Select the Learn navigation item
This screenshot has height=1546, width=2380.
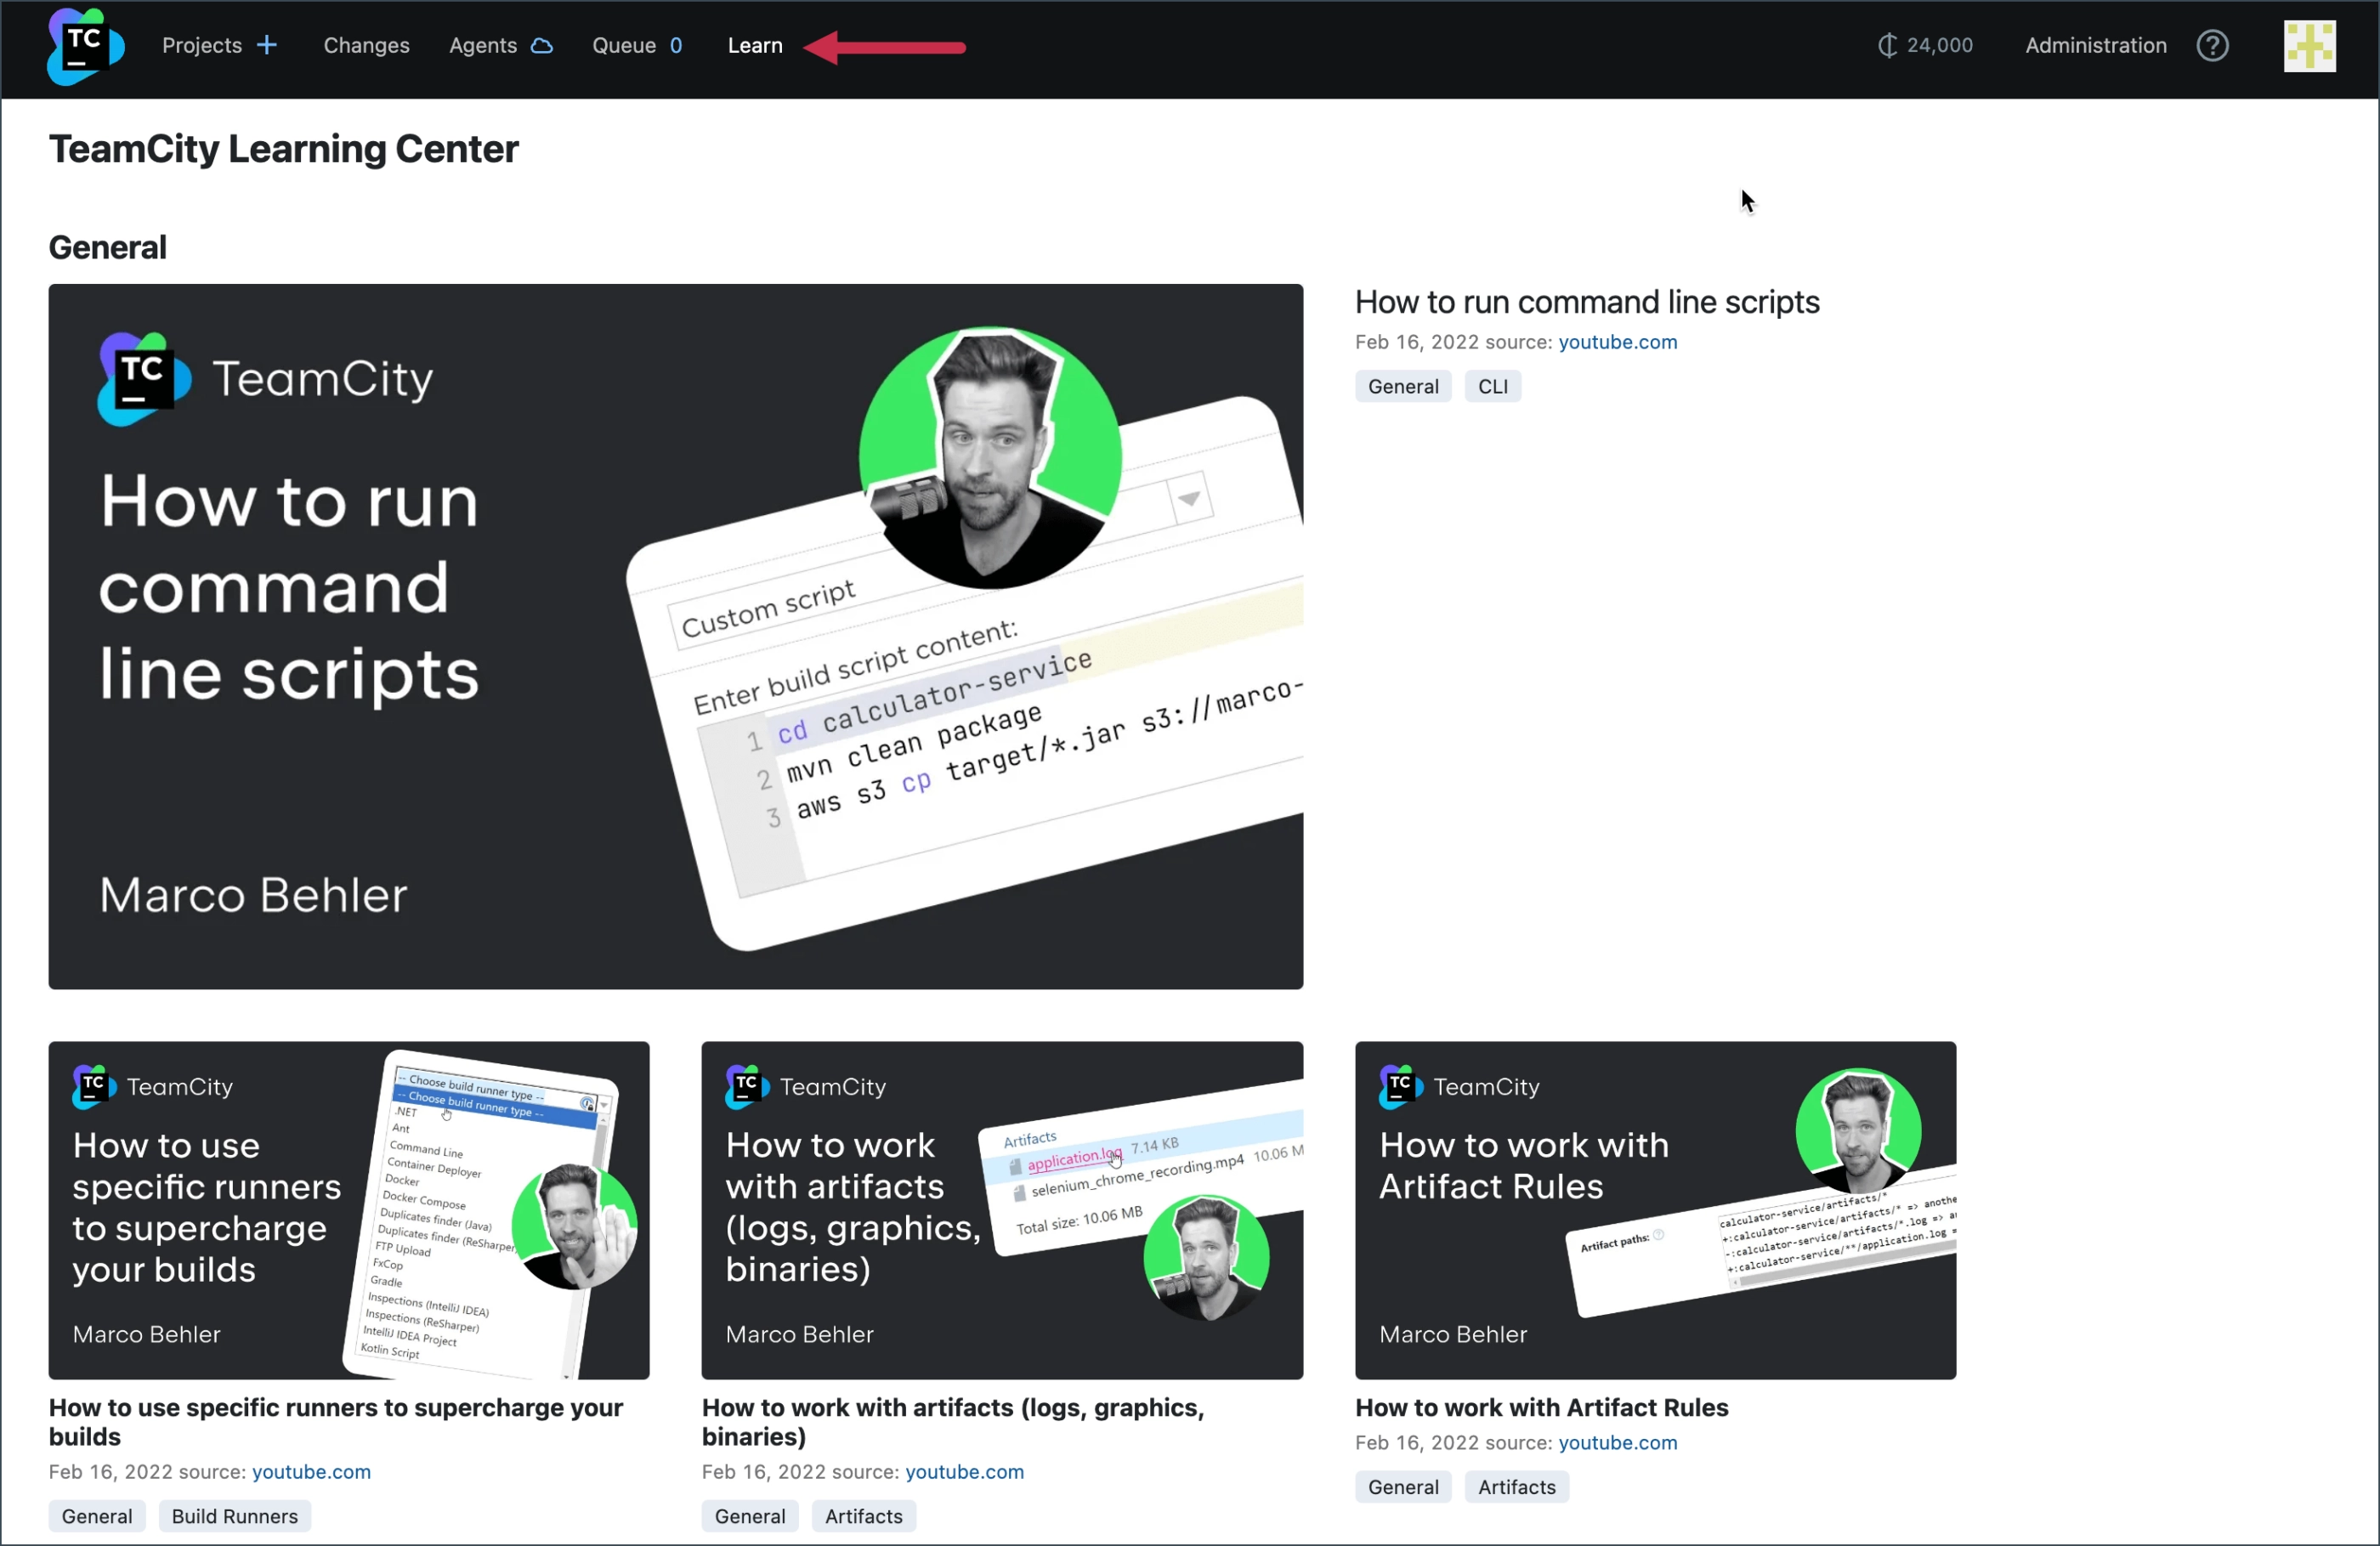[x=755, y=45]
